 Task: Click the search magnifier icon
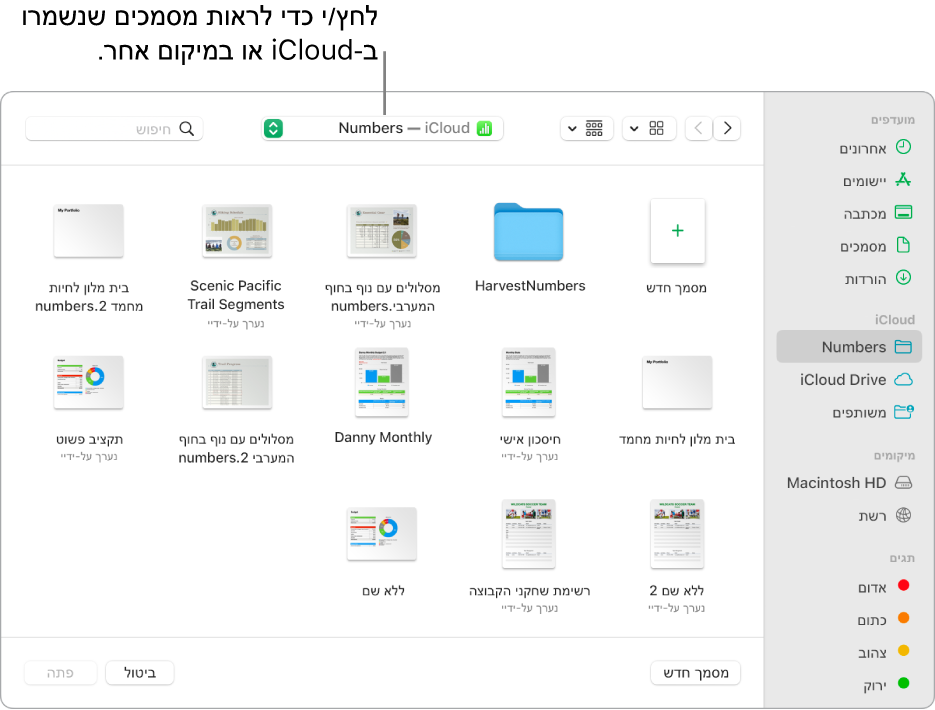pos(187,129)
